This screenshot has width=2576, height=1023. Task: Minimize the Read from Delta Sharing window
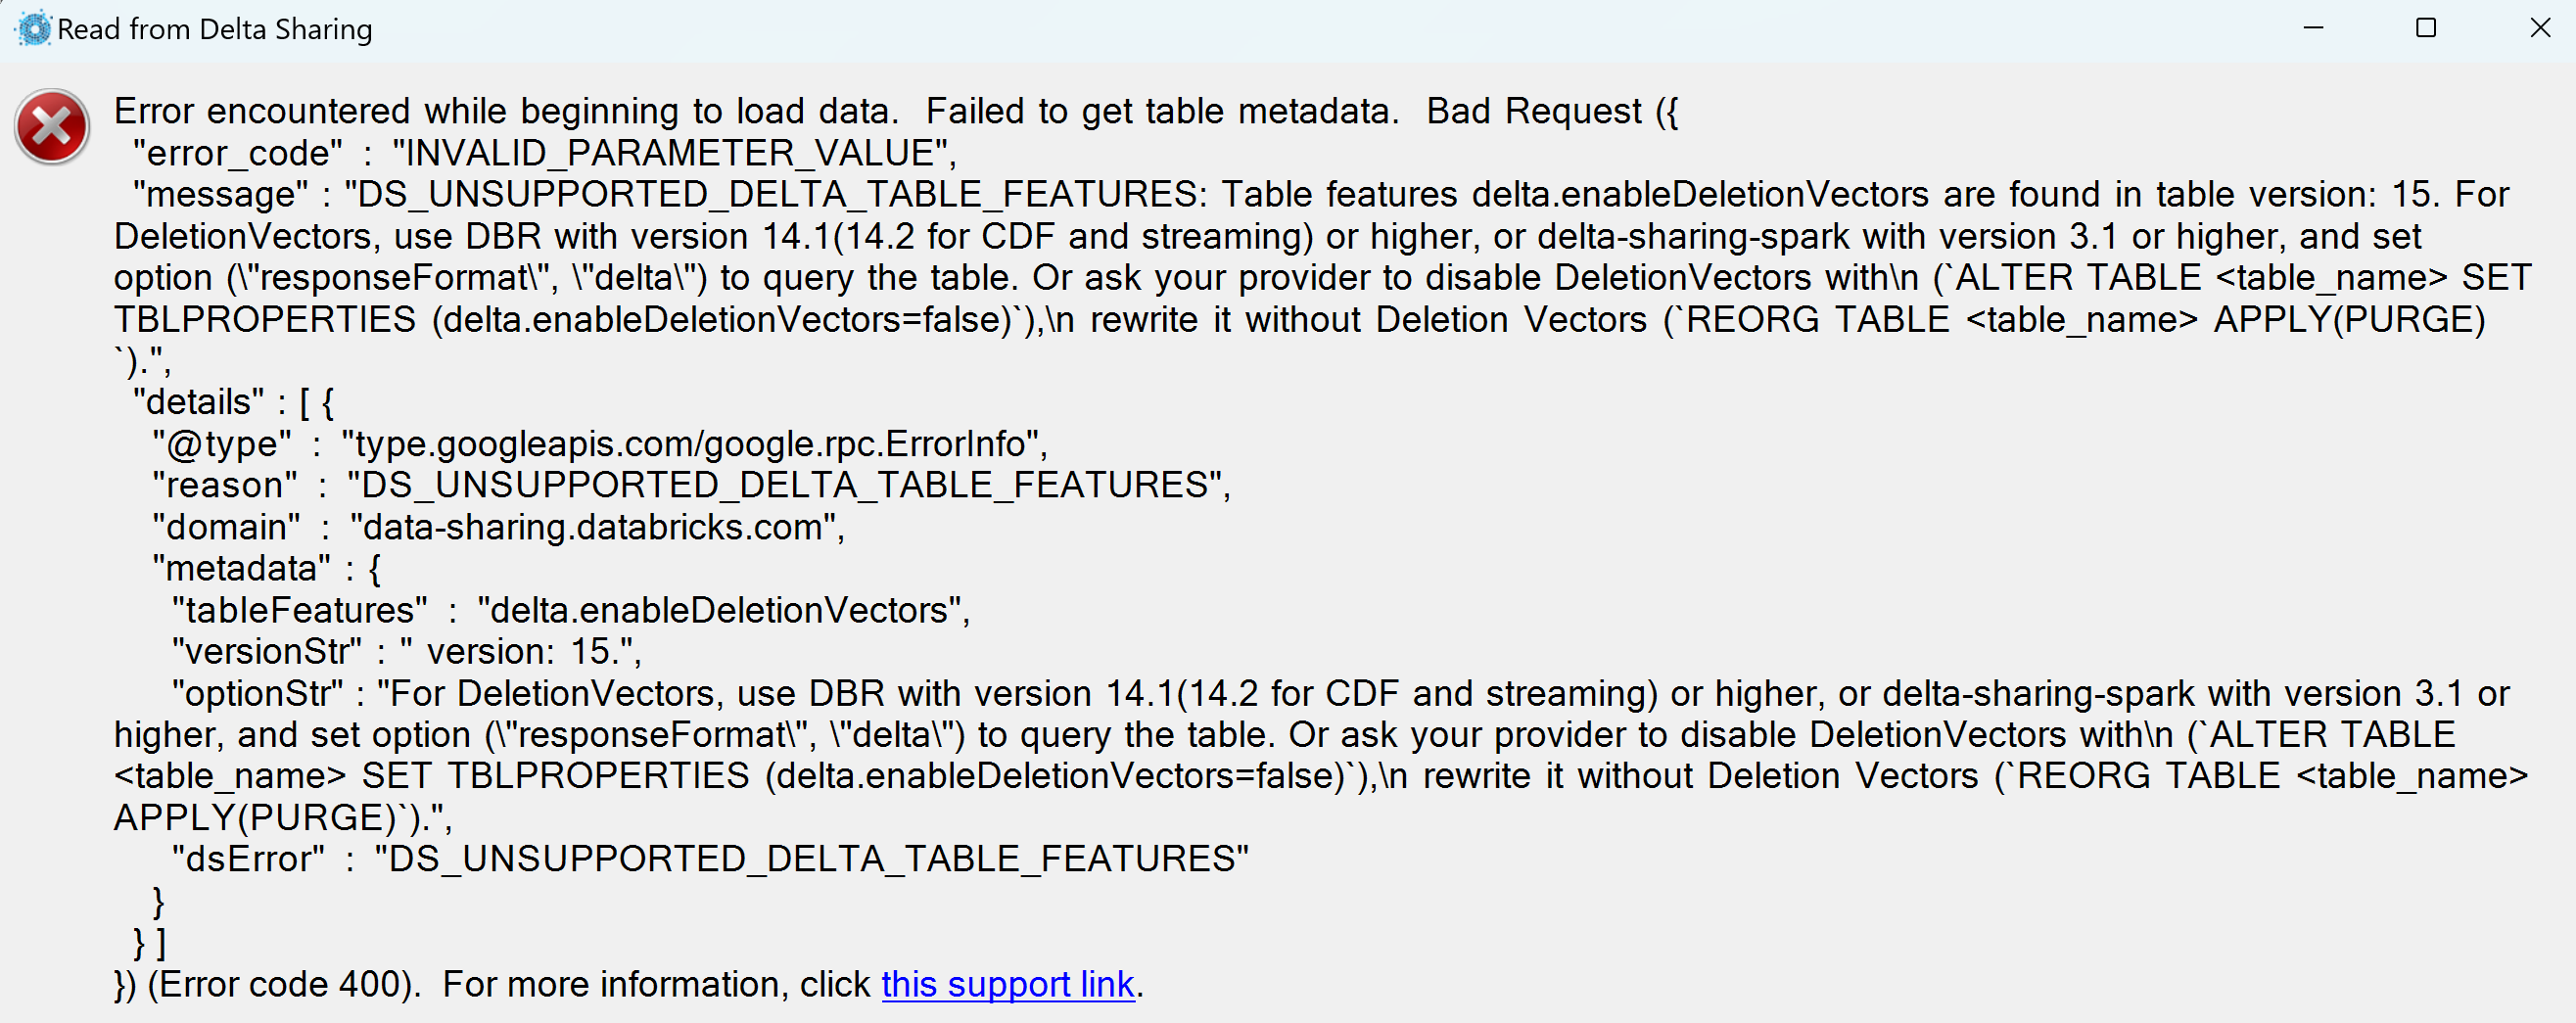point(2313,28)
